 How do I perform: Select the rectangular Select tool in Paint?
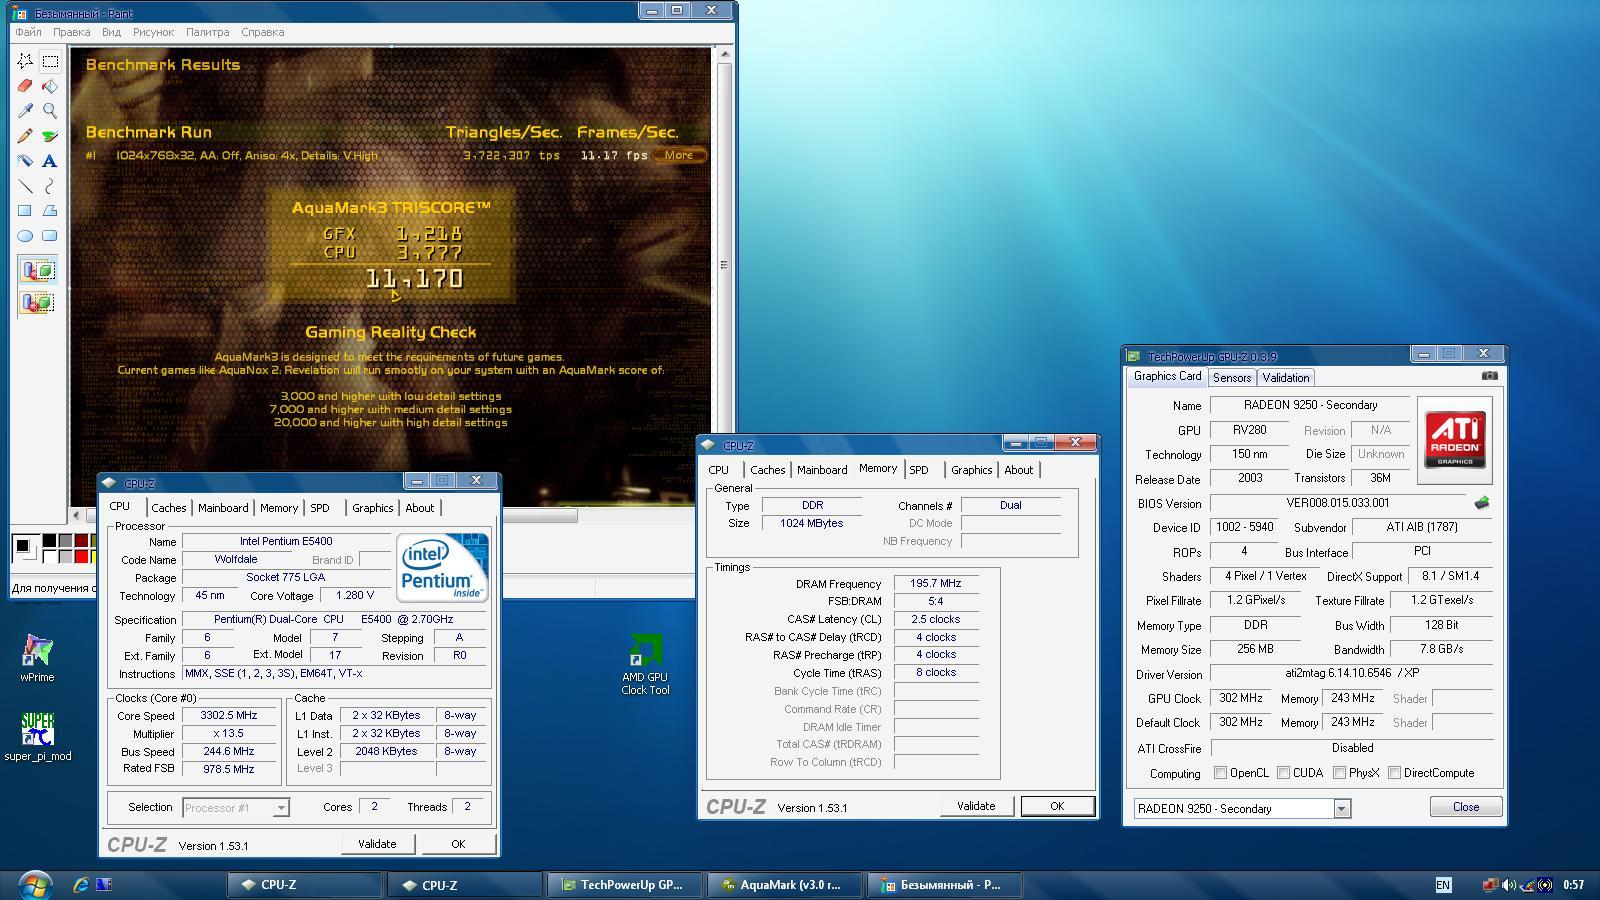pyautogui.click(x=49, y=61)
